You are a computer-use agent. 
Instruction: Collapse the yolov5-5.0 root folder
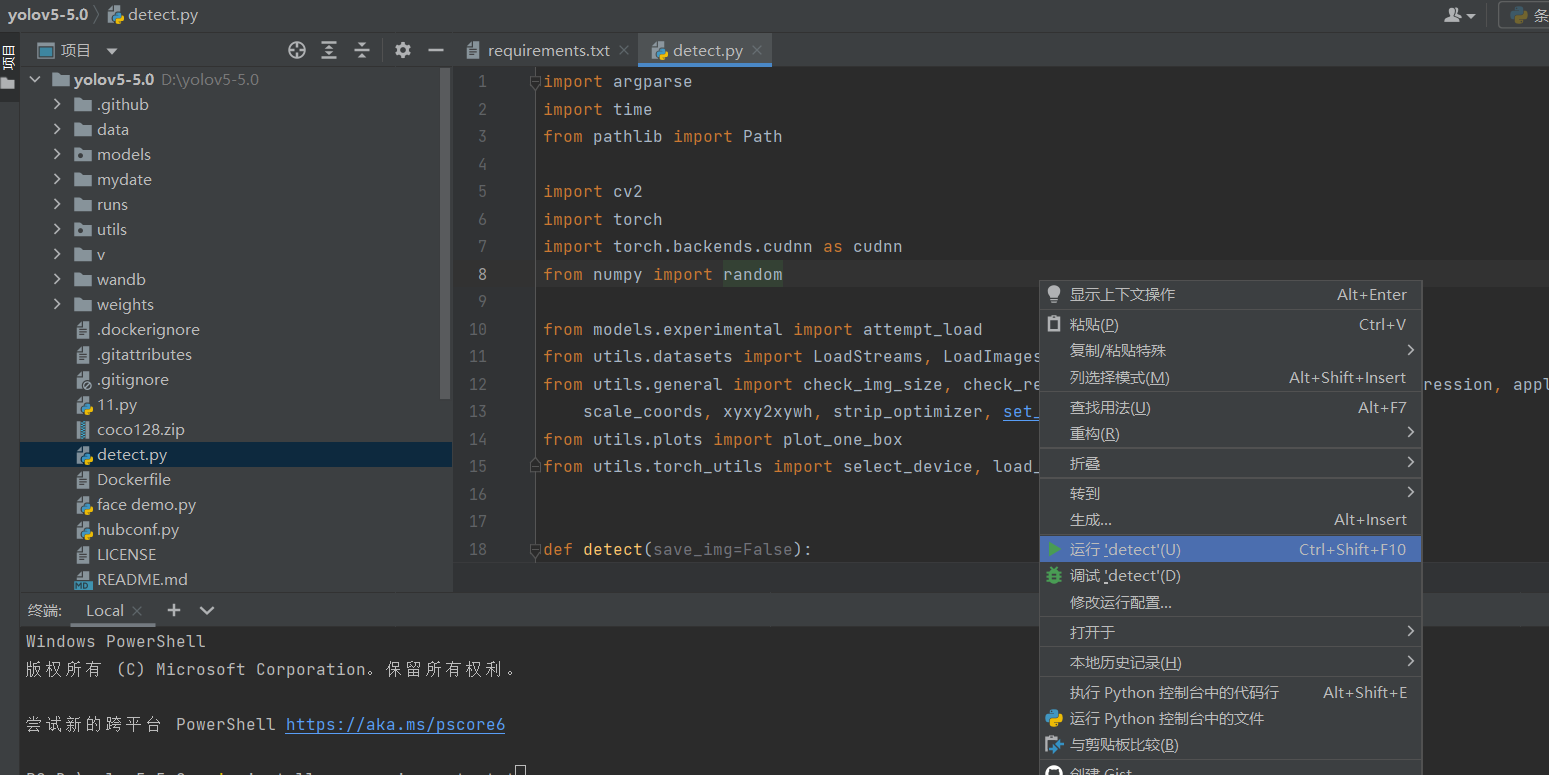click(x=35, y=79)
